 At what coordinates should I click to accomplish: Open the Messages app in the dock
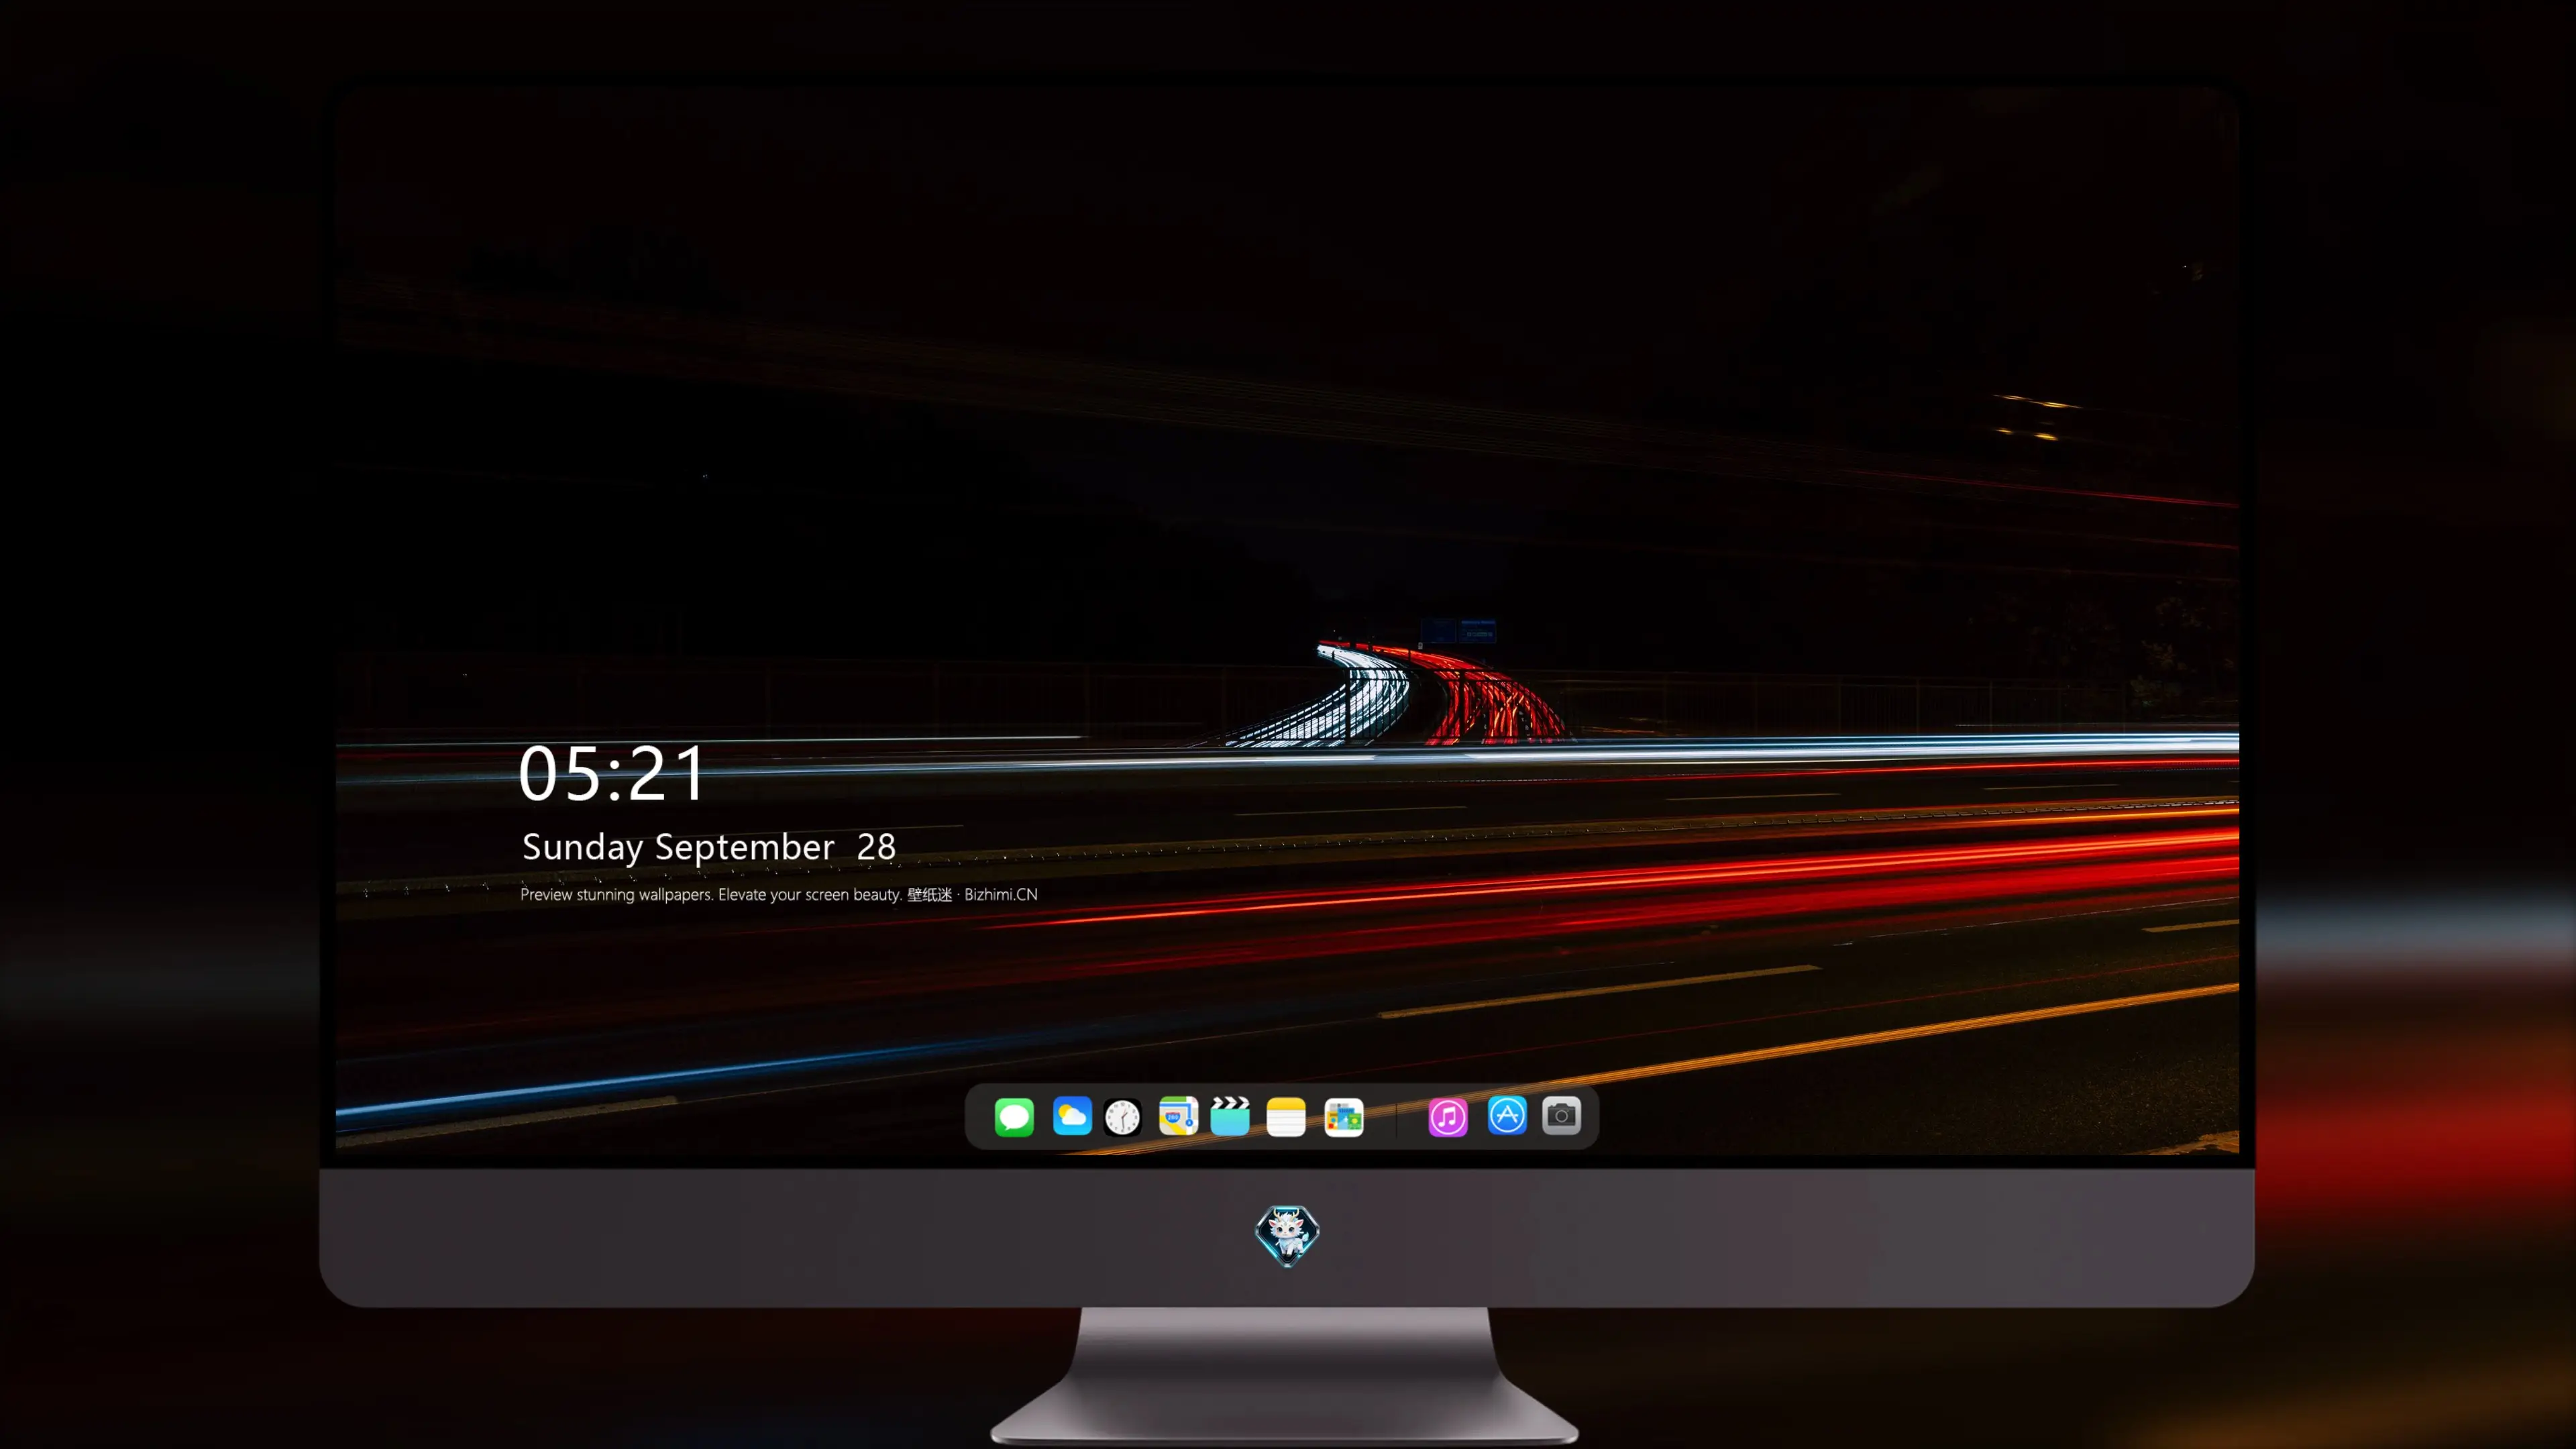click(x=1014, y=1116)
